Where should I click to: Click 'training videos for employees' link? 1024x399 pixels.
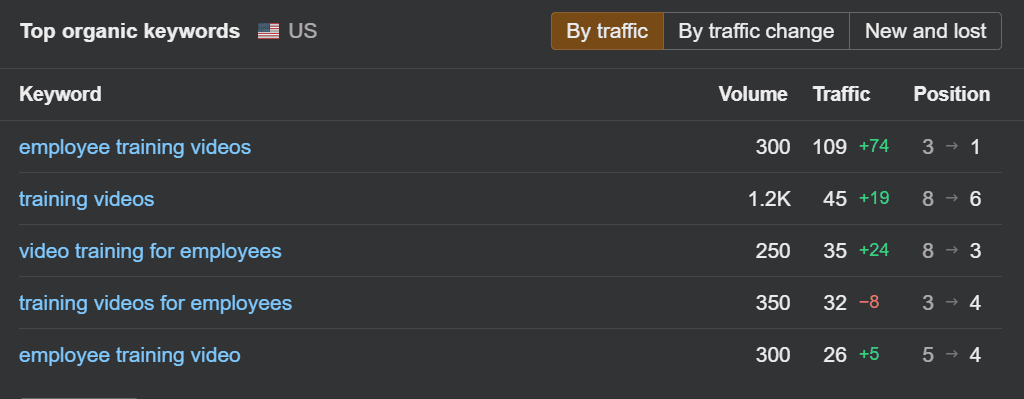(155, 303)
